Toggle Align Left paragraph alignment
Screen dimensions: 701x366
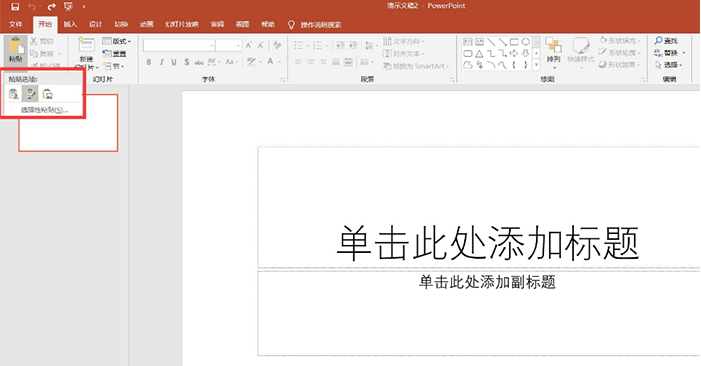tap(298, 62)
